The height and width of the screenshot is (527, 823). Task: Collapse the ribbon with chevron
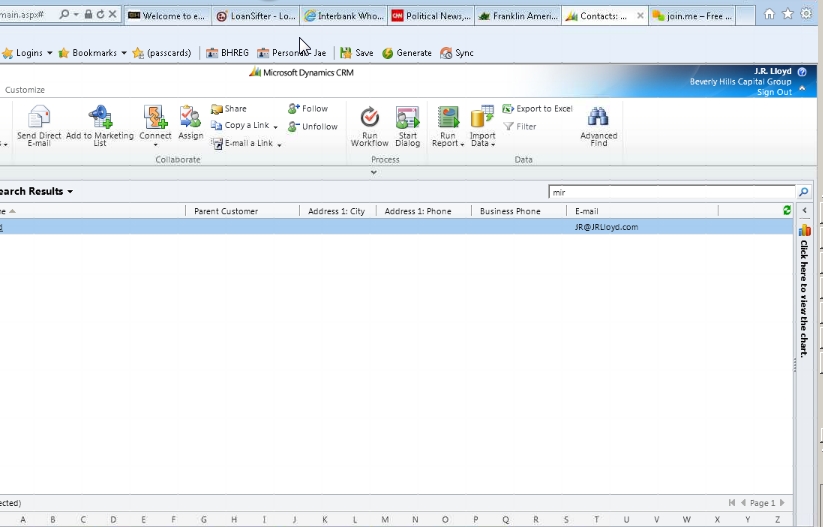(374, 173)
